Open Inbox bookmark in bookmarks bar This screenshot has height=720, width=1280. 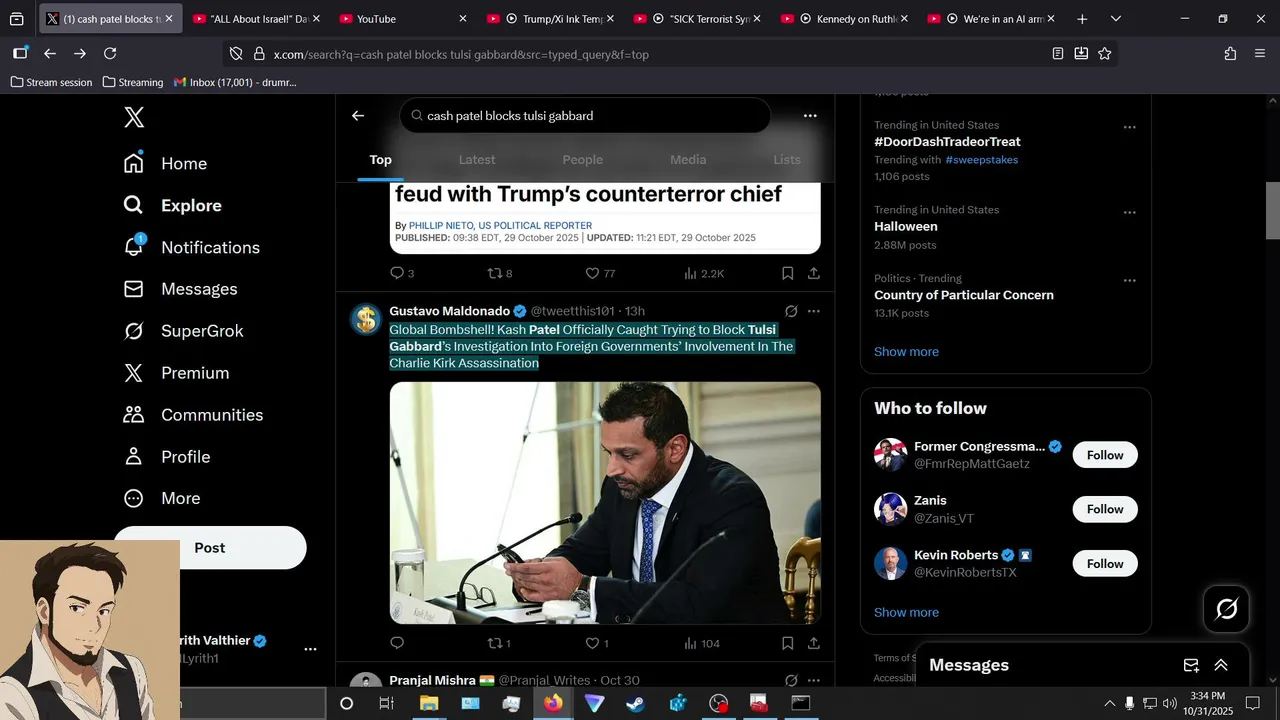click(235, 82)
